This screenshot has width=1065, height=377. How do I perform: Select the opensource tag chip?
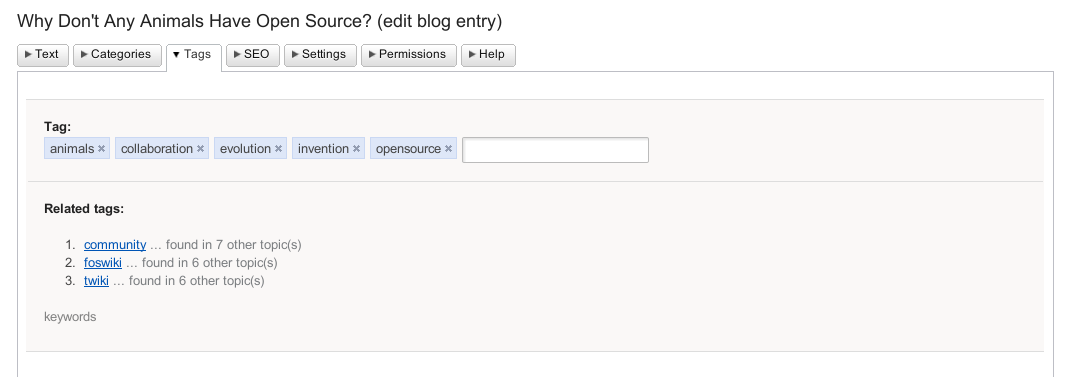[x=413, y=149]
